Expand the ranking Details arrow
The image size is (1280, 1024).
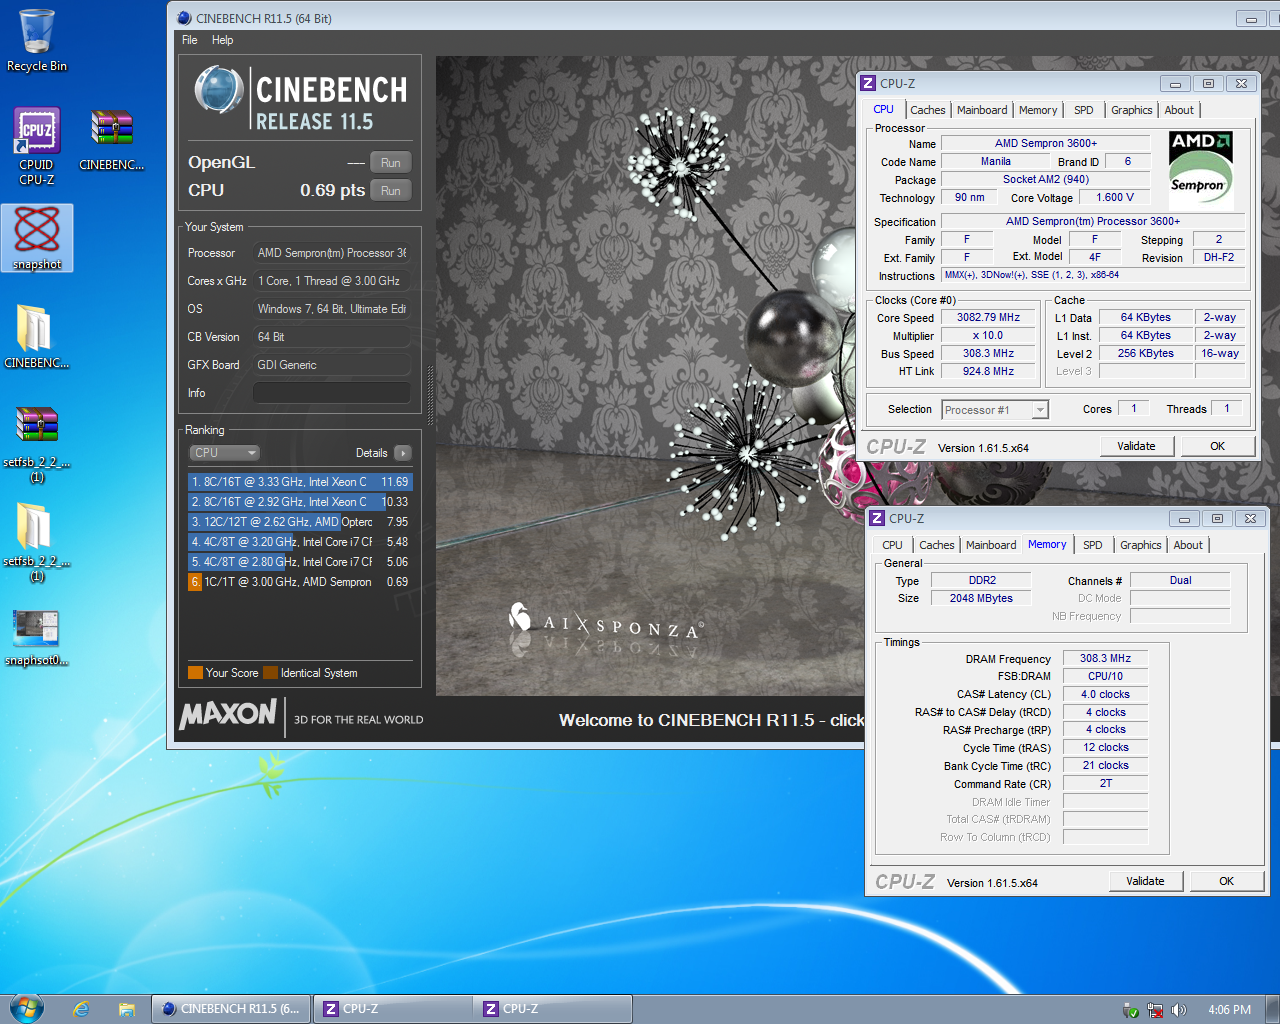(403, 453)
